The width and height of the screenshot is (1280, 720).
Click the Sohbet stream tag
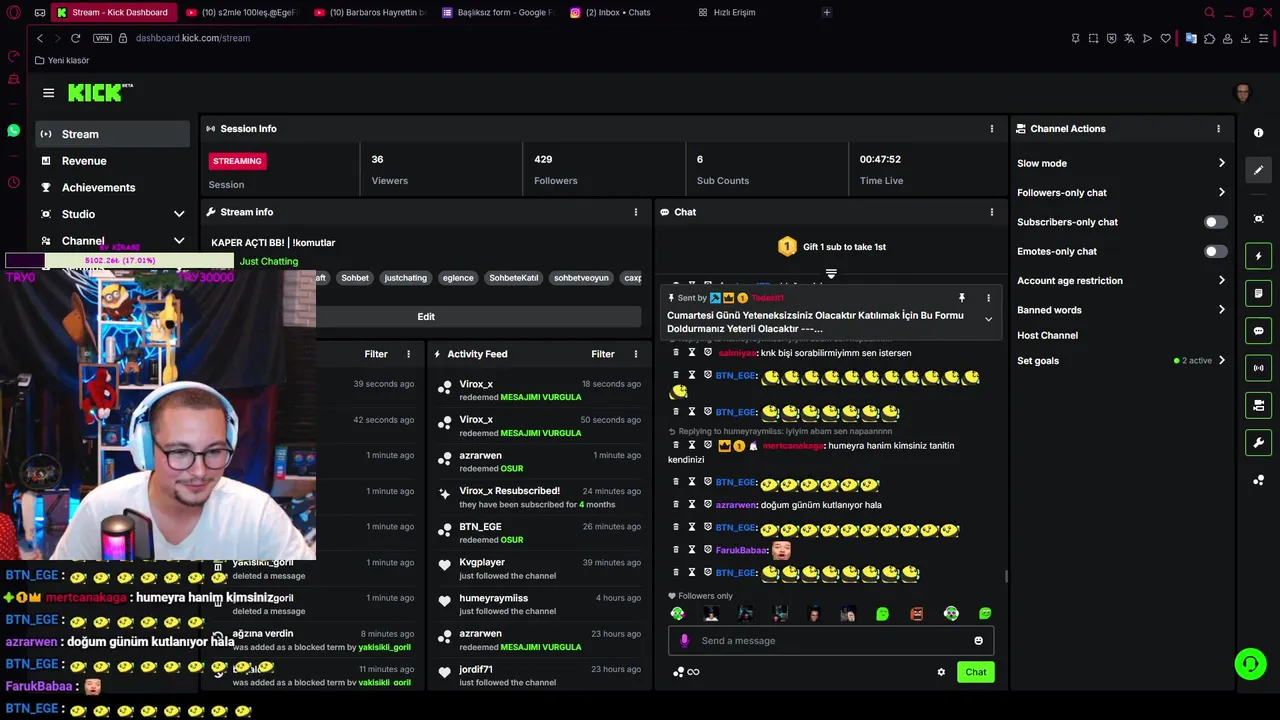point(355,278)
